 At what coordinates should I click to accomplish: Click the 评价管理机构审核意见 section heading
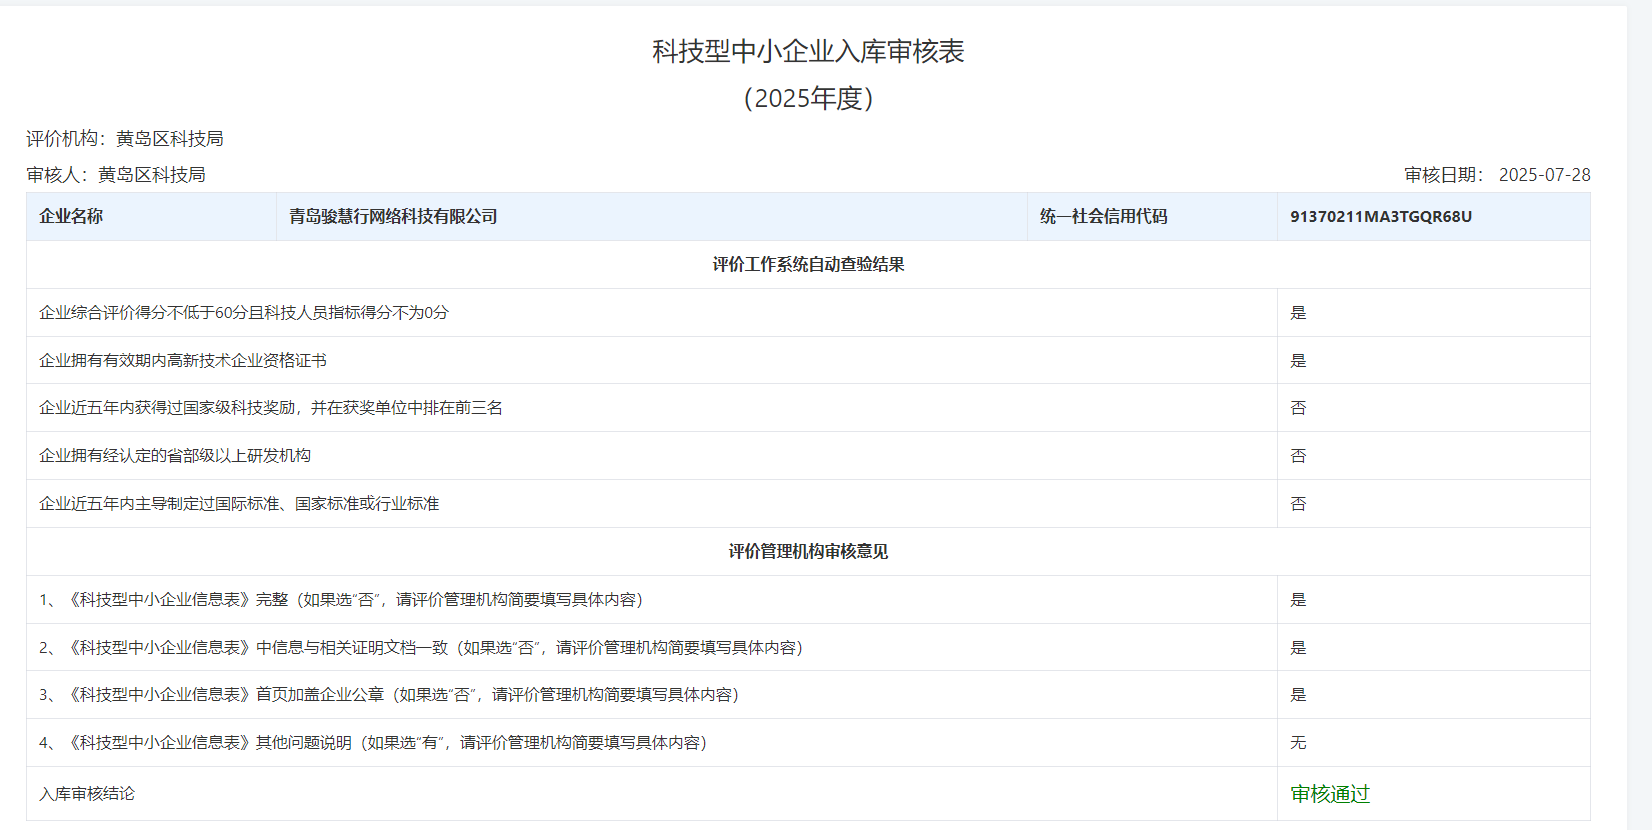(808, 552)
